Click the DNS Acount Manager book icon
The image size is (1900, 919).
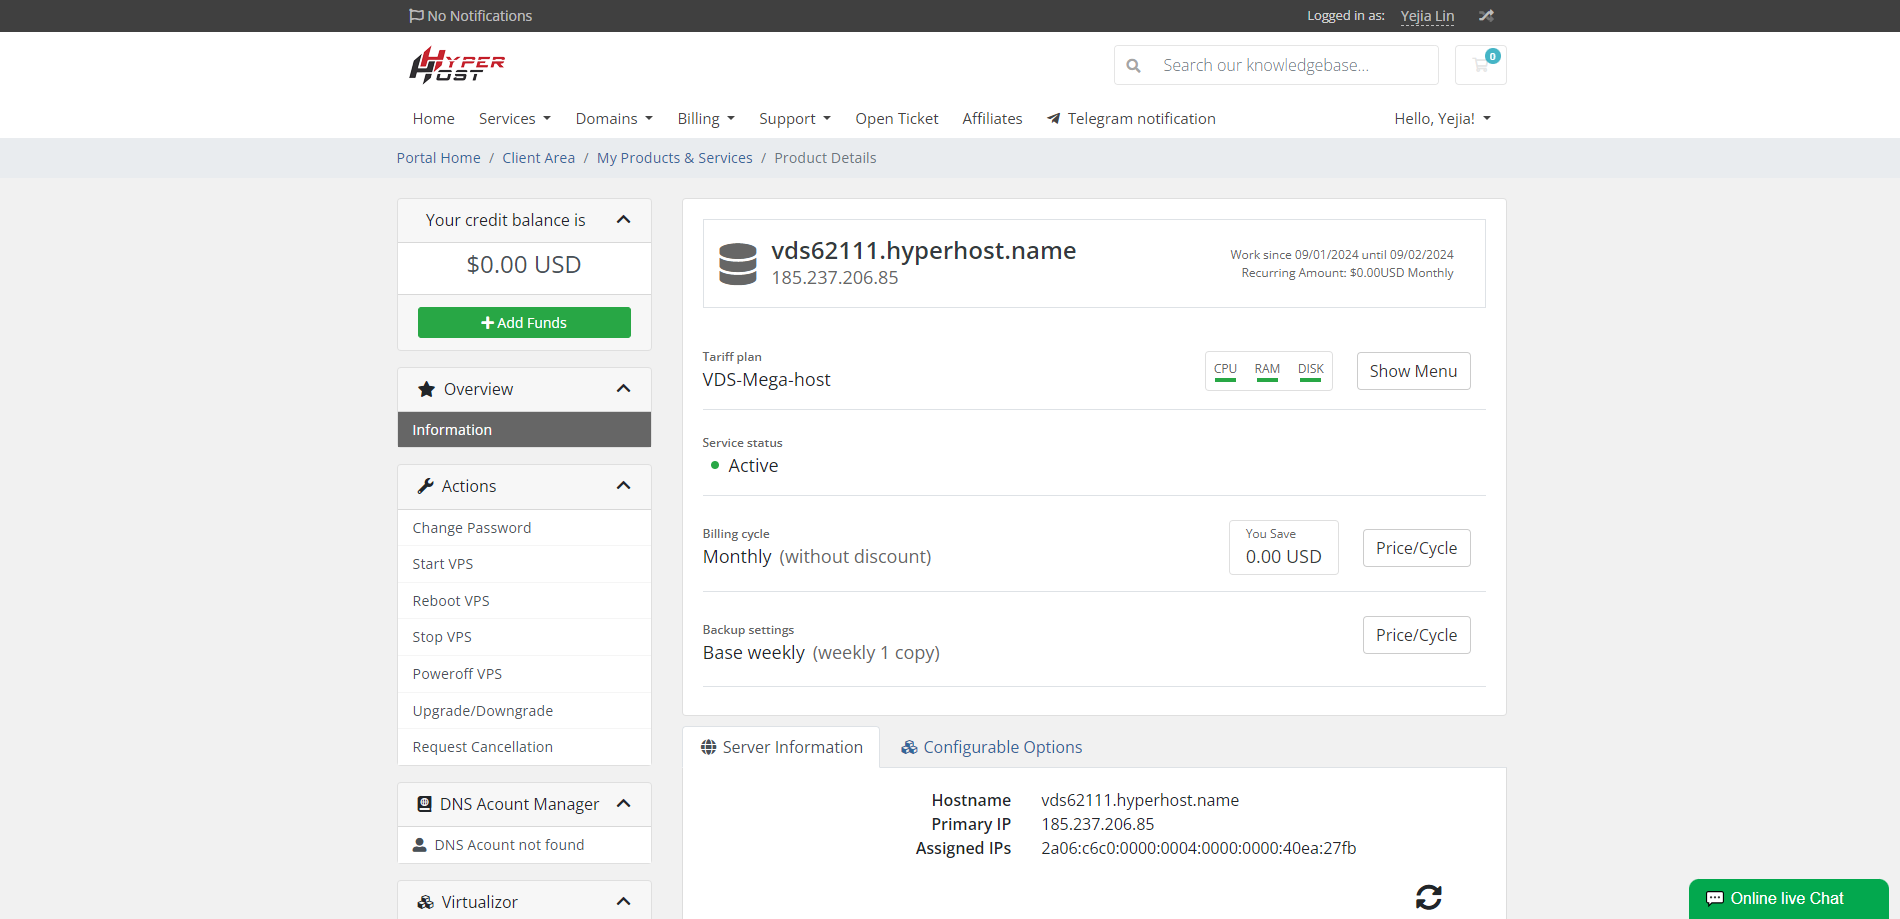(424, 804)
